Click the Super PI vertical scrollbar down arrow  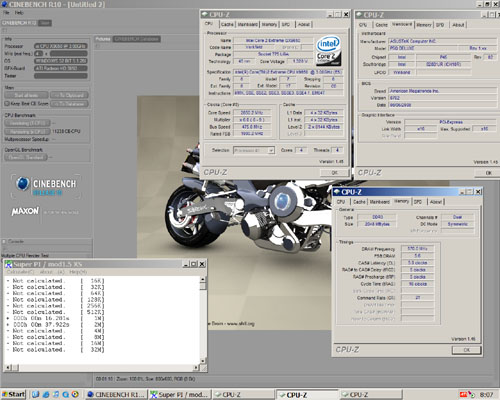coord(203,361)
